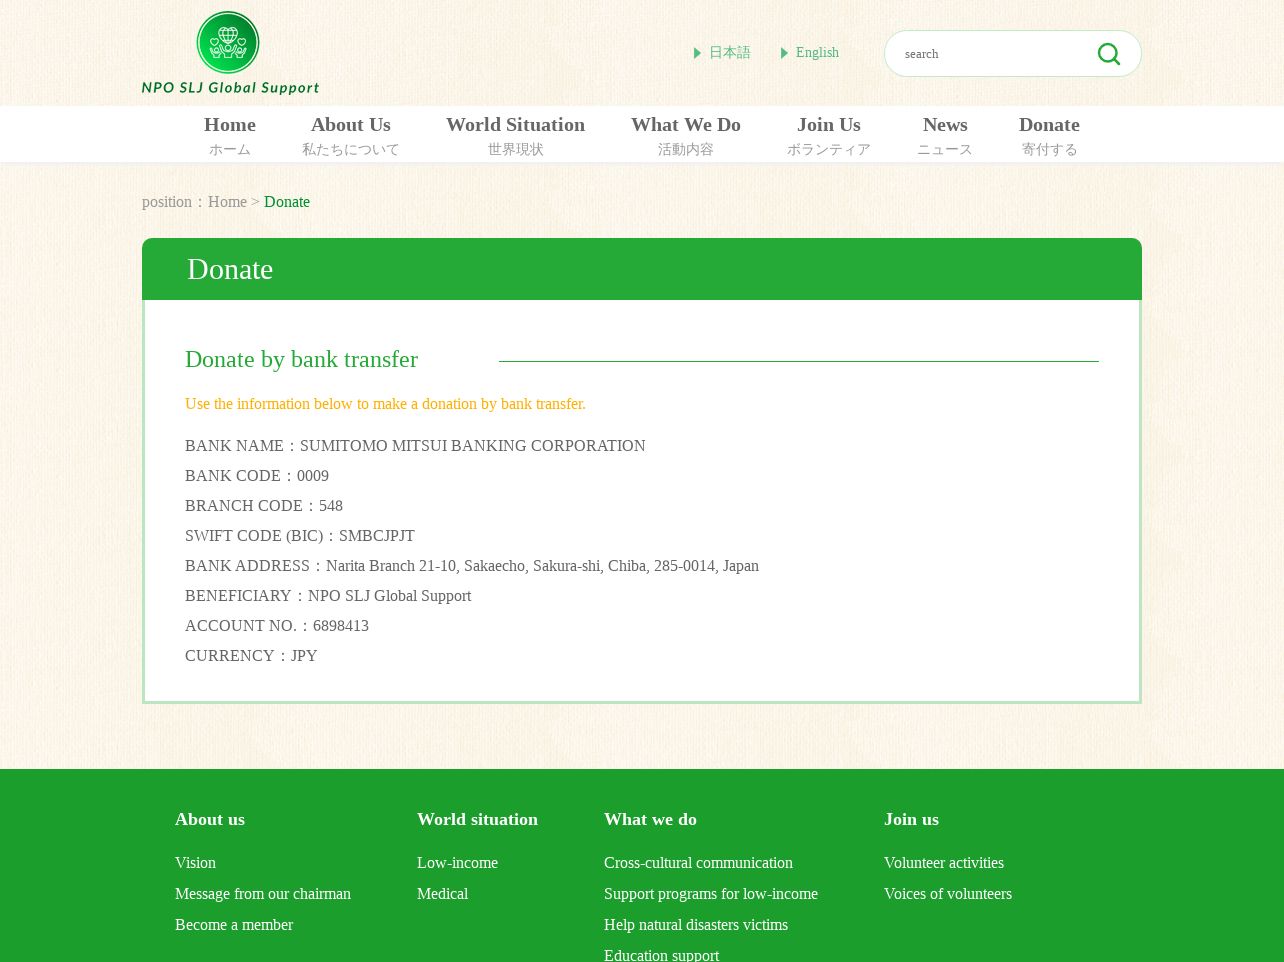The height and width of the screenshot is (962, 1284).
Task: Switch language to English
Action: click(x=817, y=53)
